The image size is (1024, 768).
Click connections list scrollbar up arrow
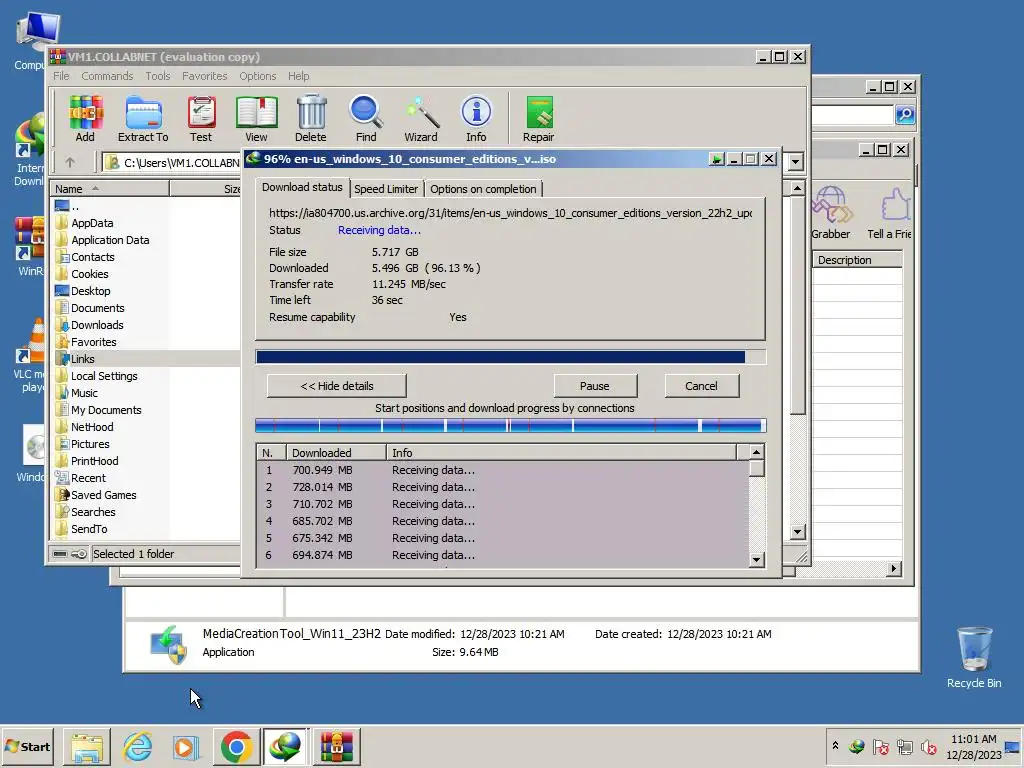point(756,452)
